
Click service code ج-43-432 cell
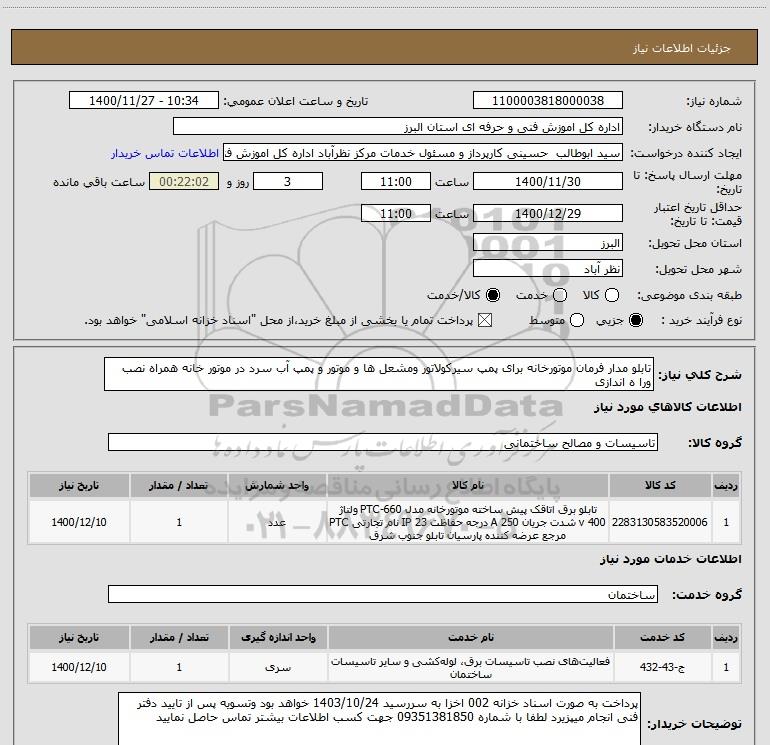(662, 667)
